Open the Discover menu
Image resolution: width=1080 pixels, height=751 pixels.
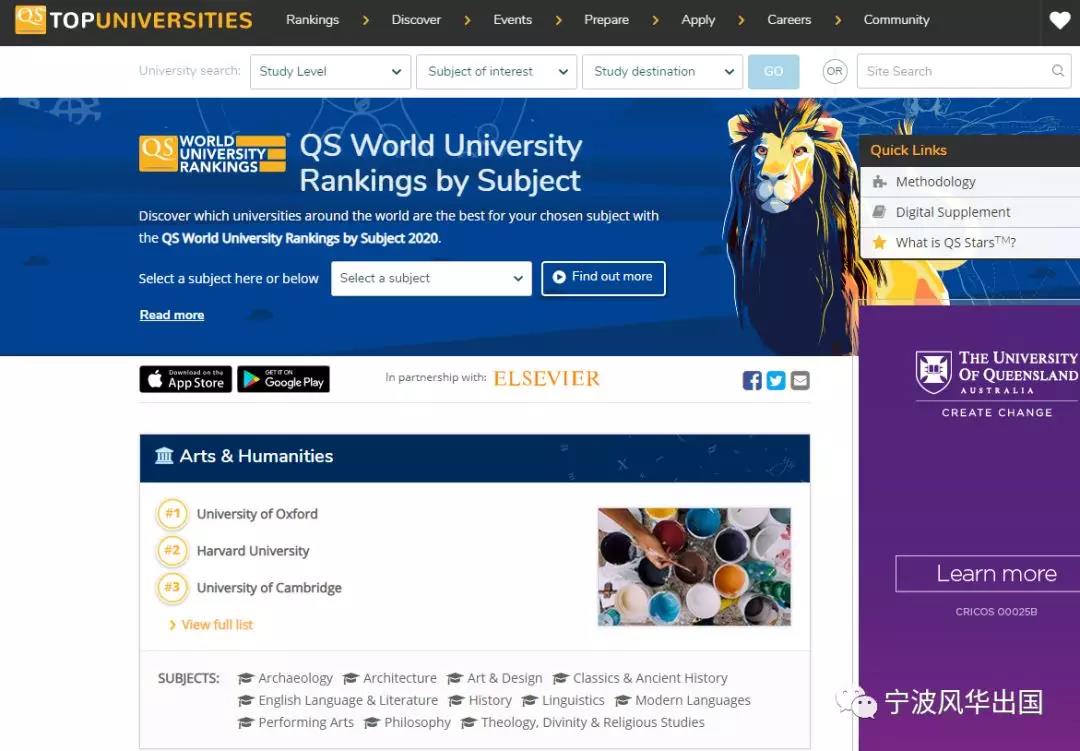tap(416, 20)
